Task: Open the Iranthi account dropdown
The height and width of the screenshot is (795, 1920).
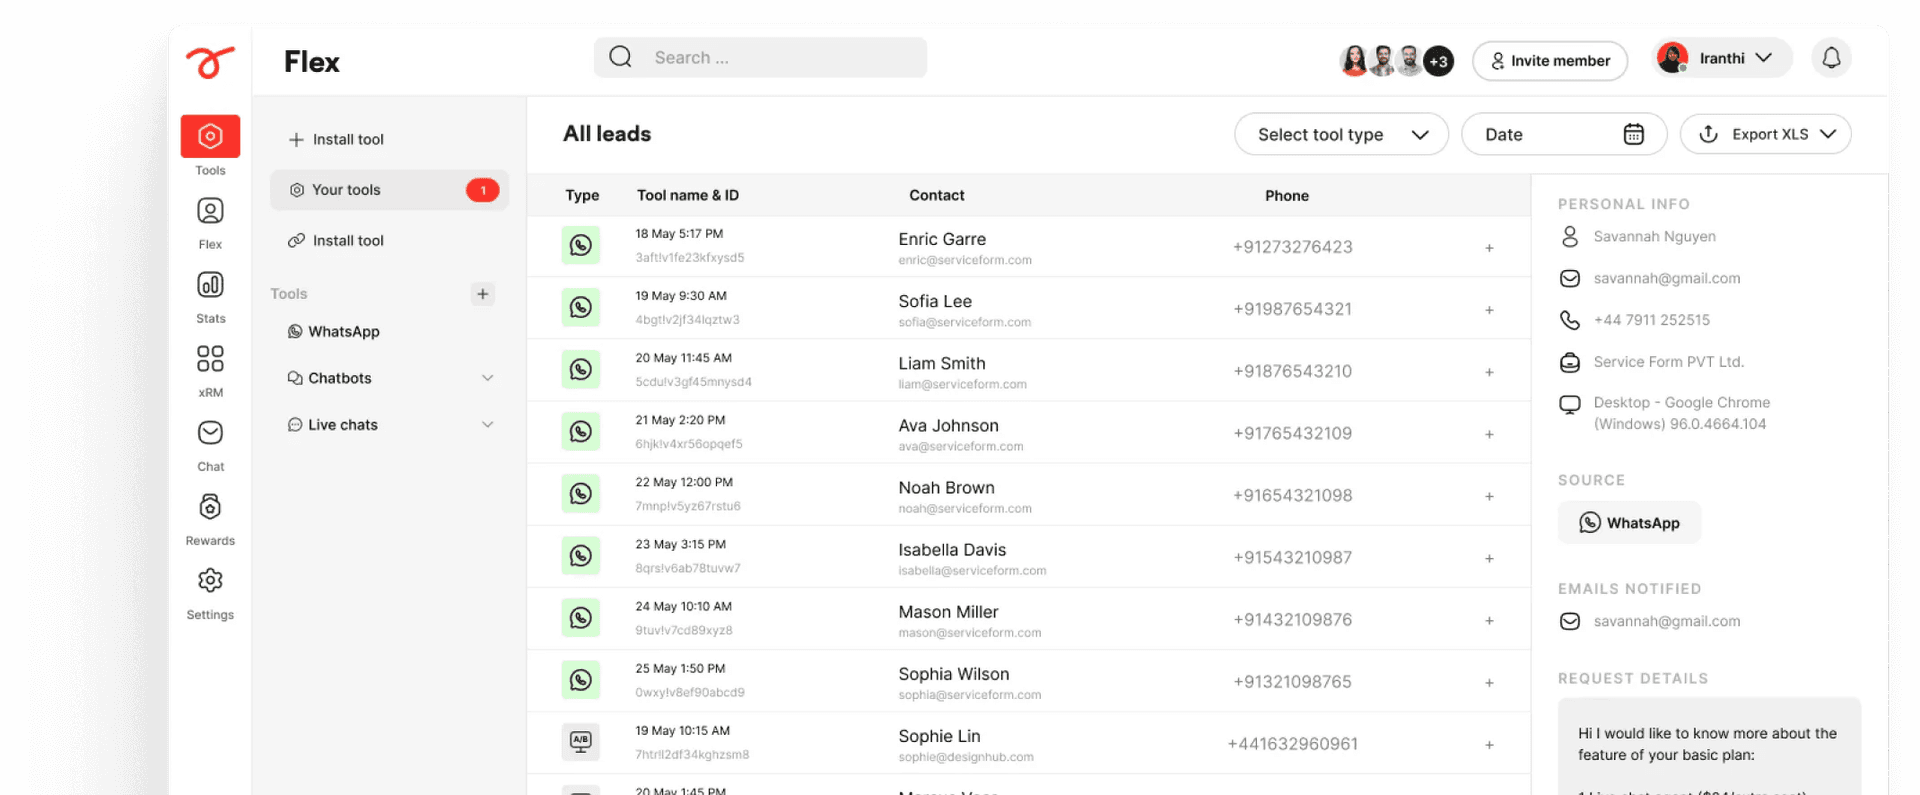Action: [1722, 58]
